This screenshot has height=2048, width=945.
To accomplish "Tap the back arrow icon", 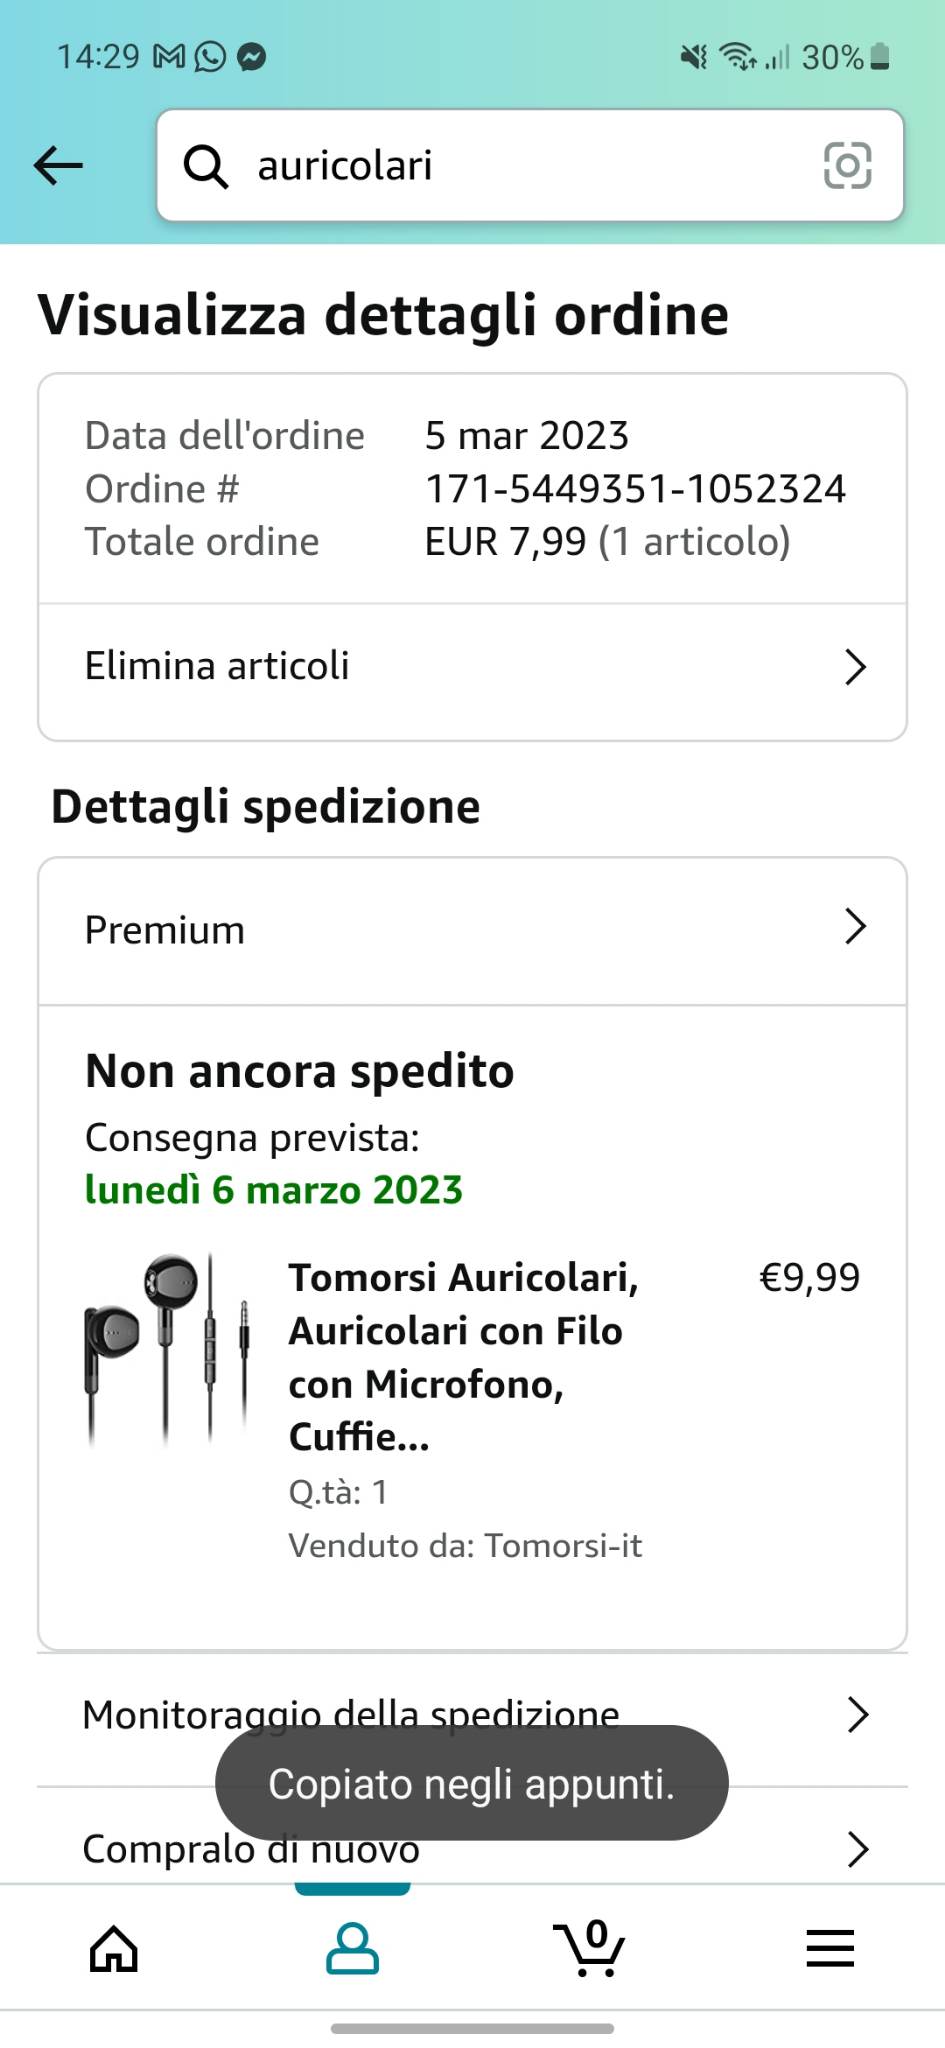I will 58,165.
